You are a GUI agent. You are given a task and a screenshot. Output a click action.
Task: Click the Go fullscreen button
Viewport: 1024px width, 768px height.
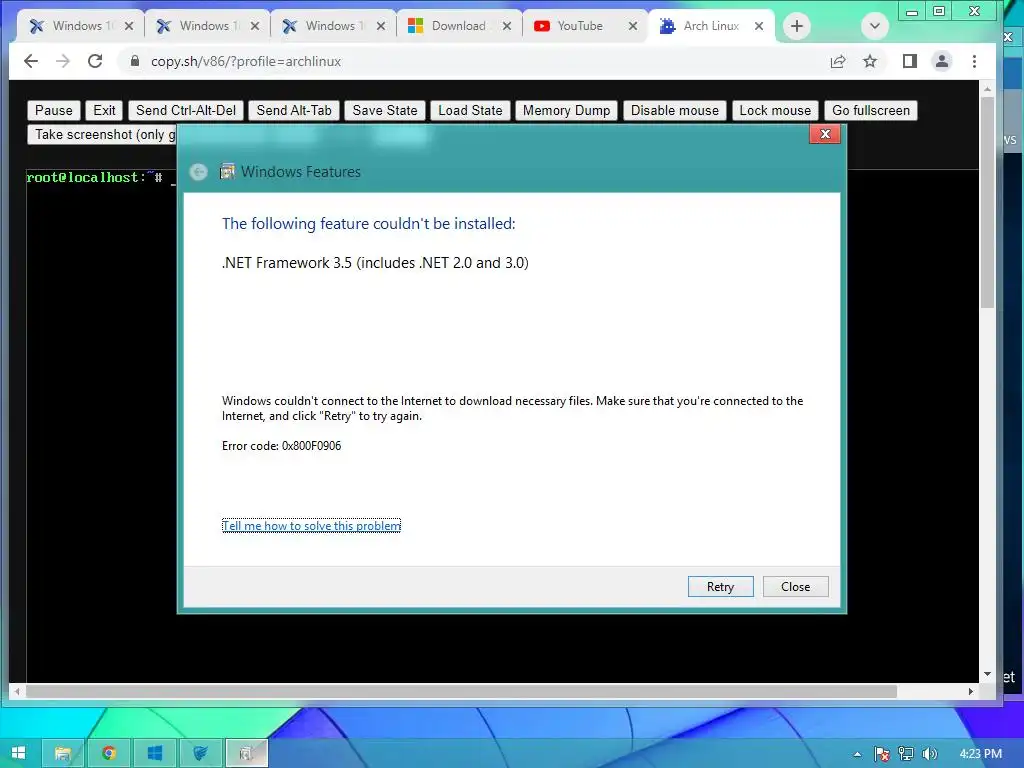tap(871, 110)
